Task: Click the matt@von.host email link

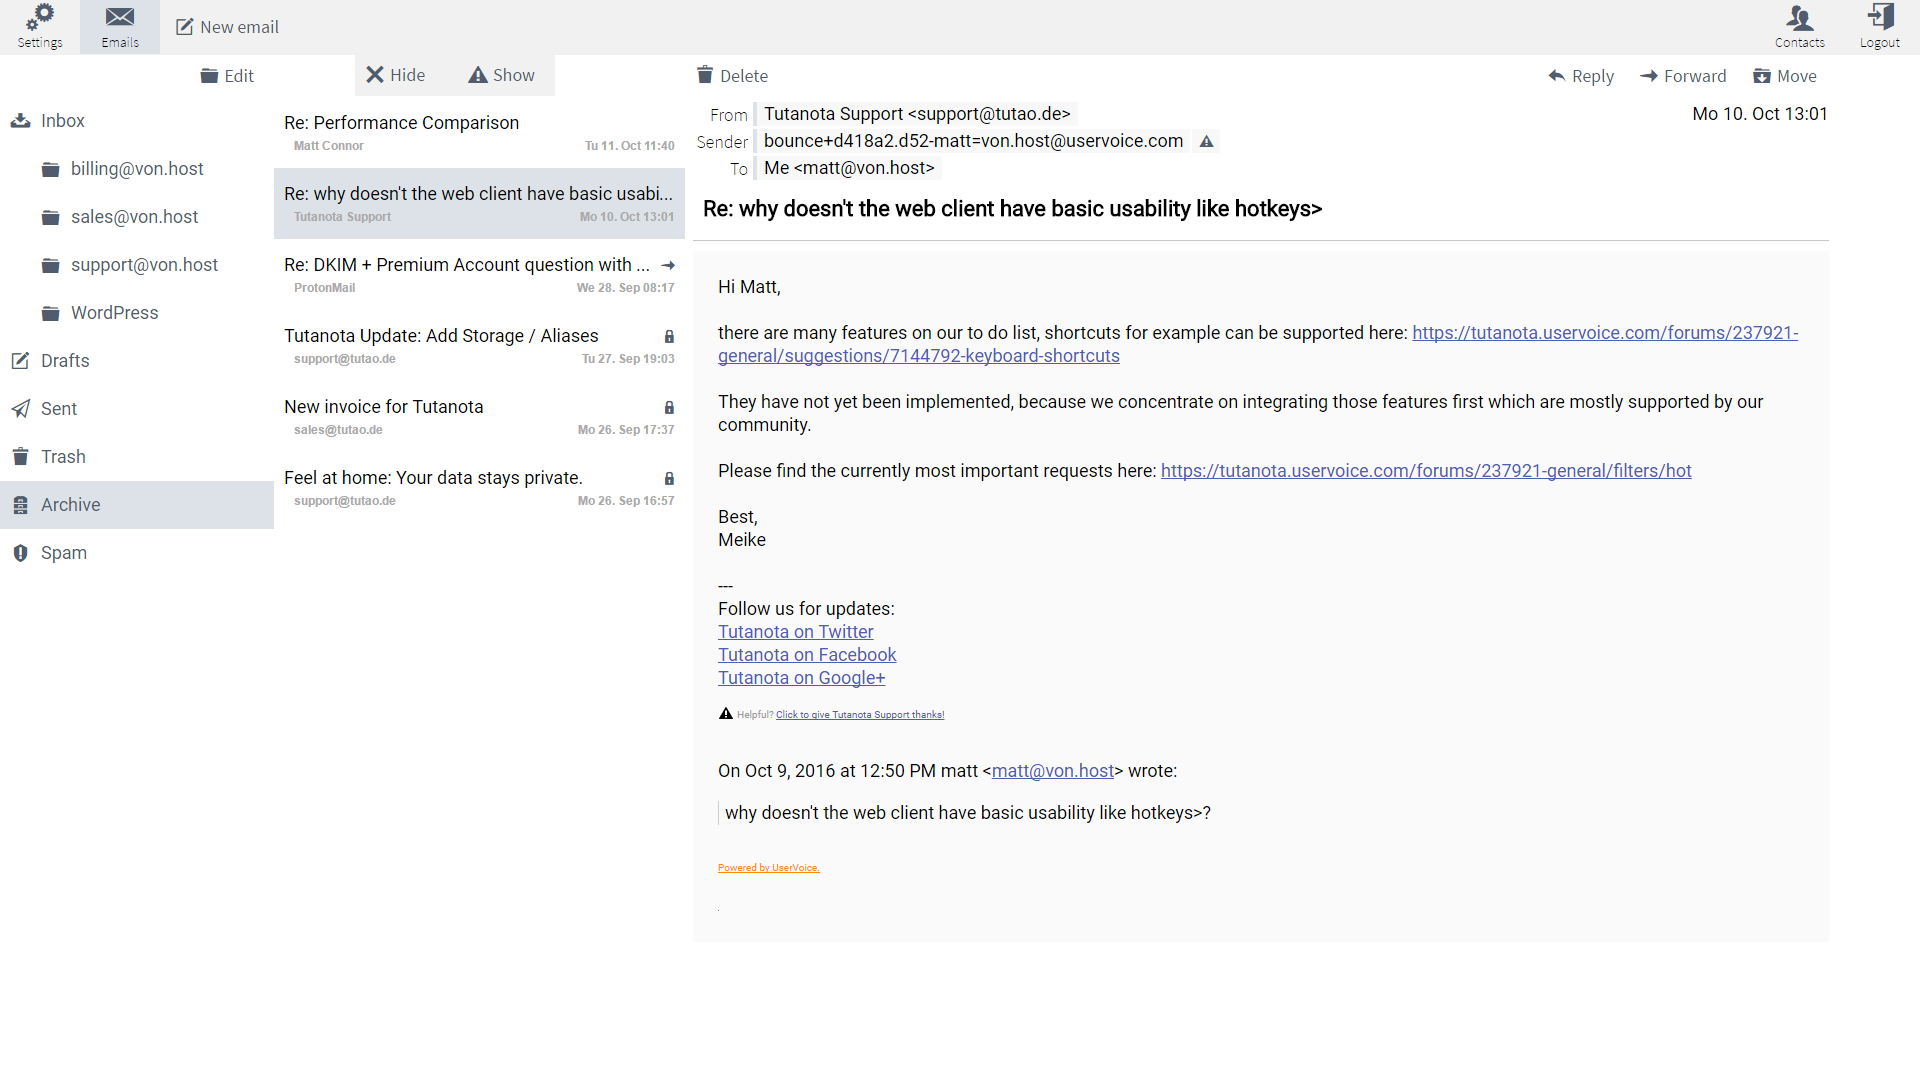Action: pyautogui.click(x=1052, y=771)
